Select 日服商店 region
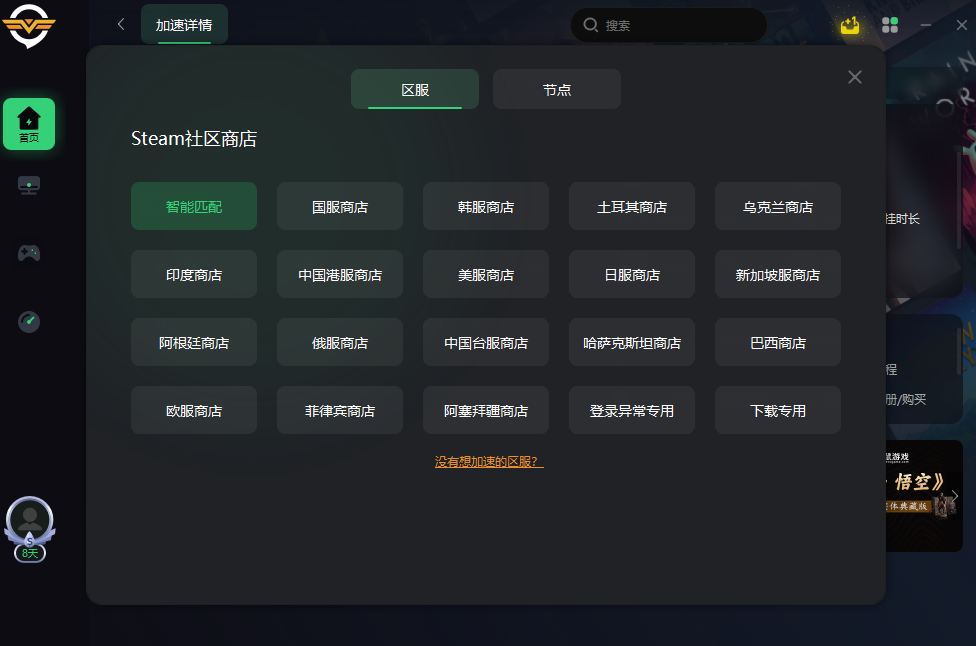Image resolution: width=976 pixels, height=646 pixels. tap(632, 274)
